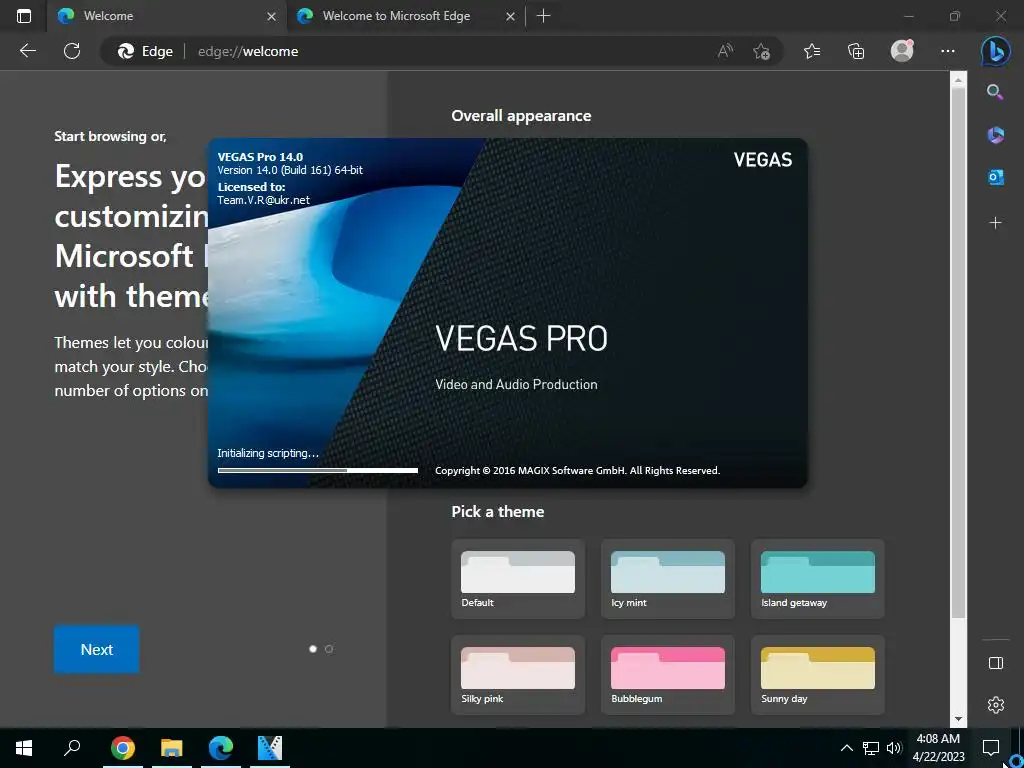This screenshot has height=768, width=1024.
Task: Click the VEGAS logo on splash screen
Action: 763,160
